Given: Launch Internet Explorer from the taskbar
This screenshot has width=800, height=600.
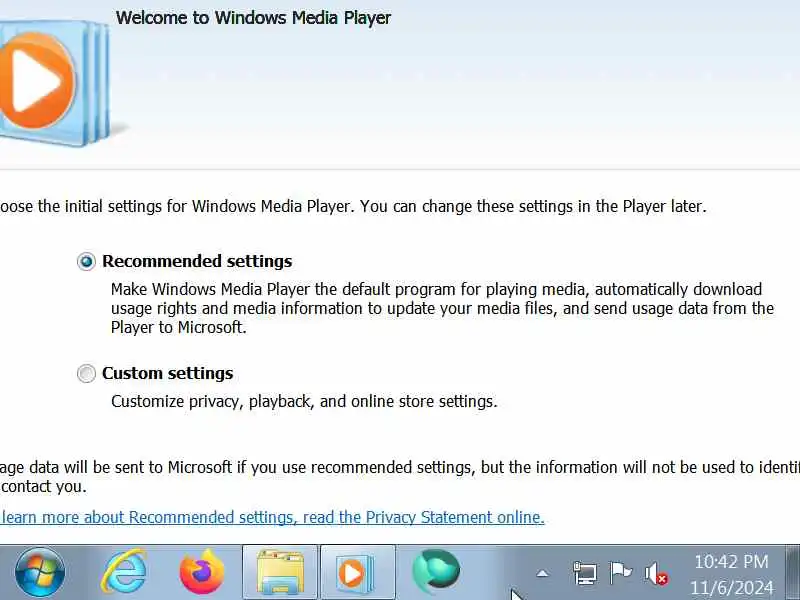Looking at the screenshot, I should click(124, 571).
